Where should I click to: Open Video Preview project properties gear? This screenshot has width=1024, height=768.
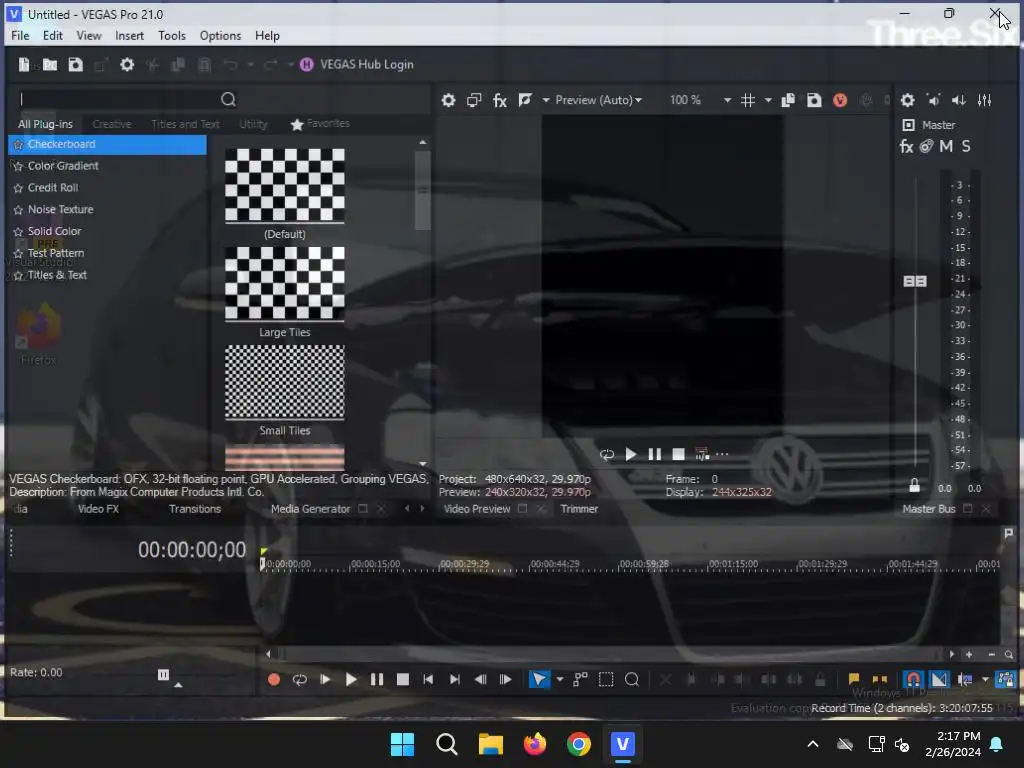[x=448, y=101]
